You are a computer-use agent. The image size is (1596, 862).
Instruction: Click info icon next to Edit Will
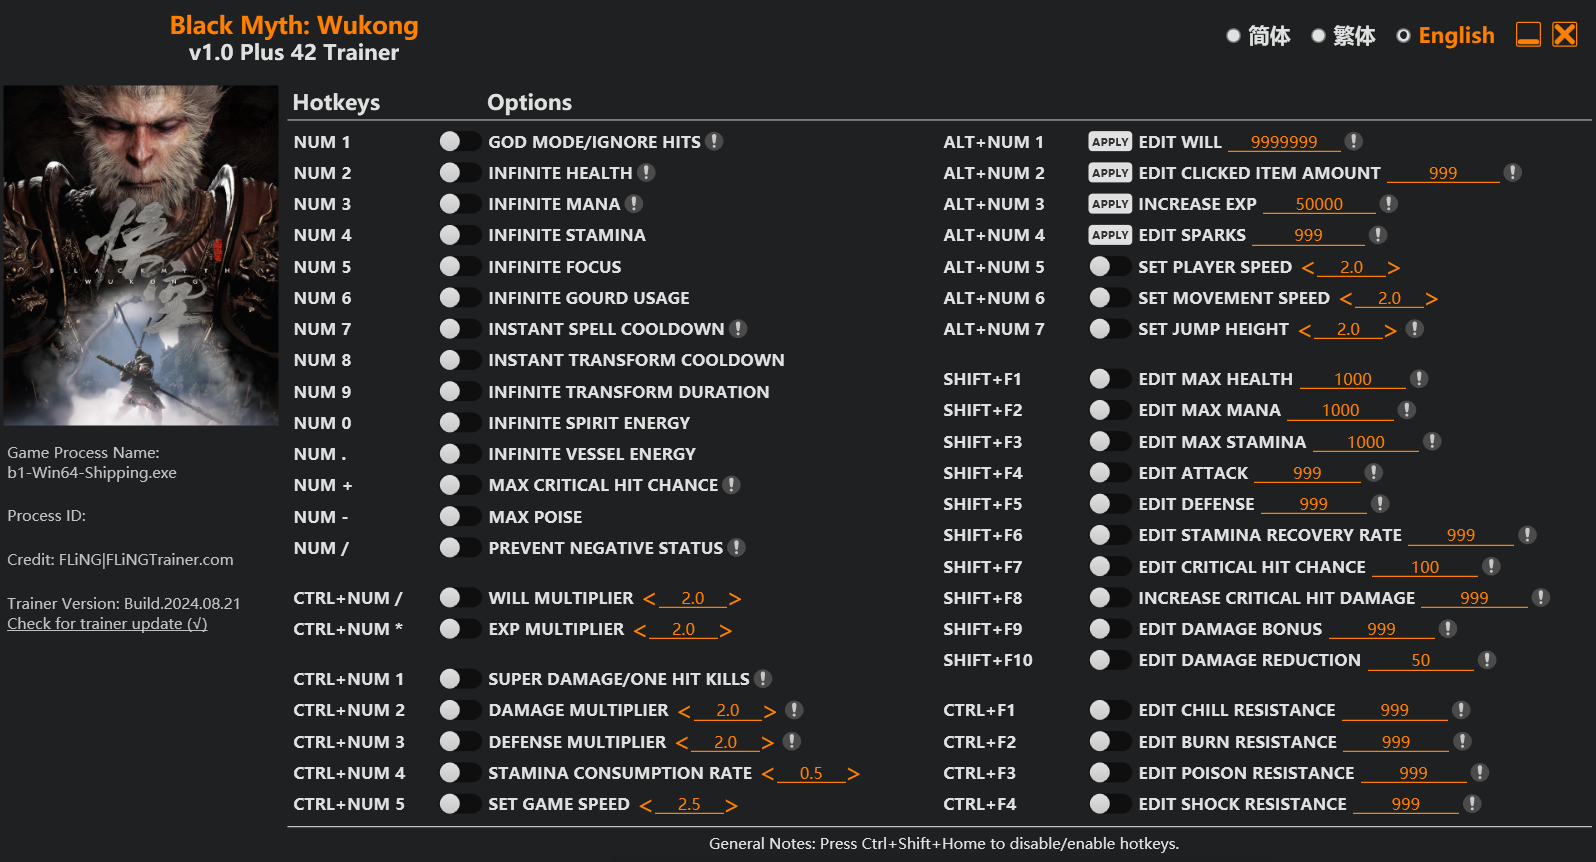tap(1353, 142)
